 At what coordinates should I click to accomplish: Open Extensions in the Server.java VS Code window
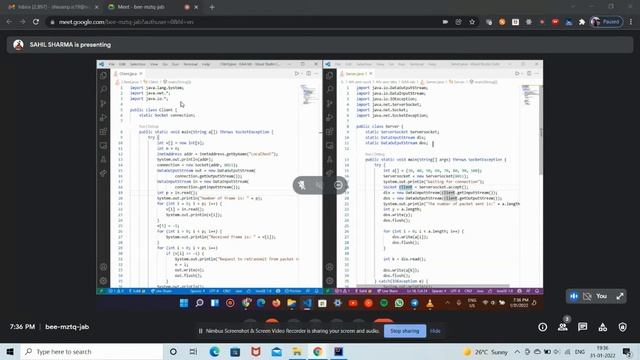pyautogui.click(x=330, y=131)
